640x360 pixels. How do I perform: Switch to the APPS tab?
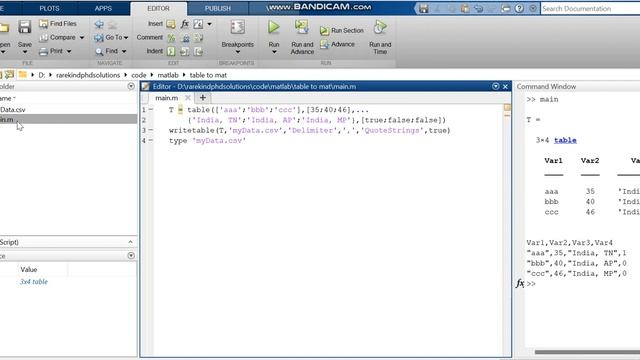click(103, 8)
